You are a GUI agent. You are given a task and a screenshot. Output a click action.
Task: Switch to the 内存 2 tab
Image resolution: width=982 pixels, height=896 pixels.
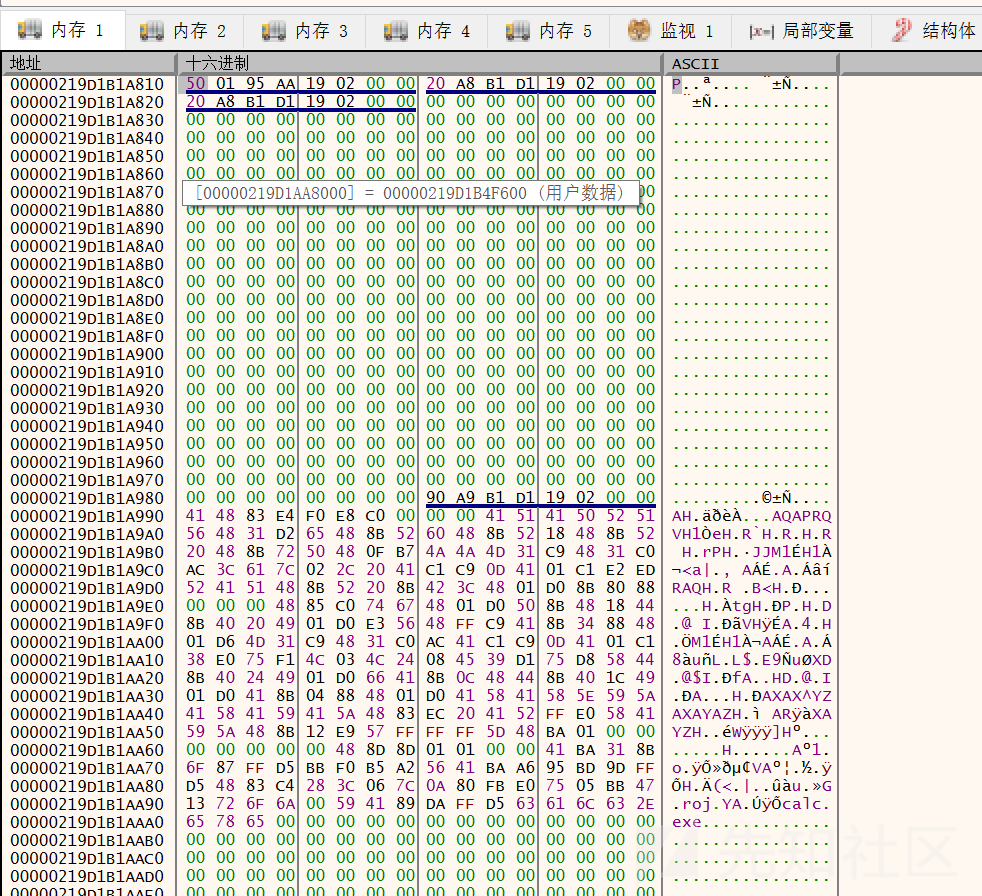point(183,31)
